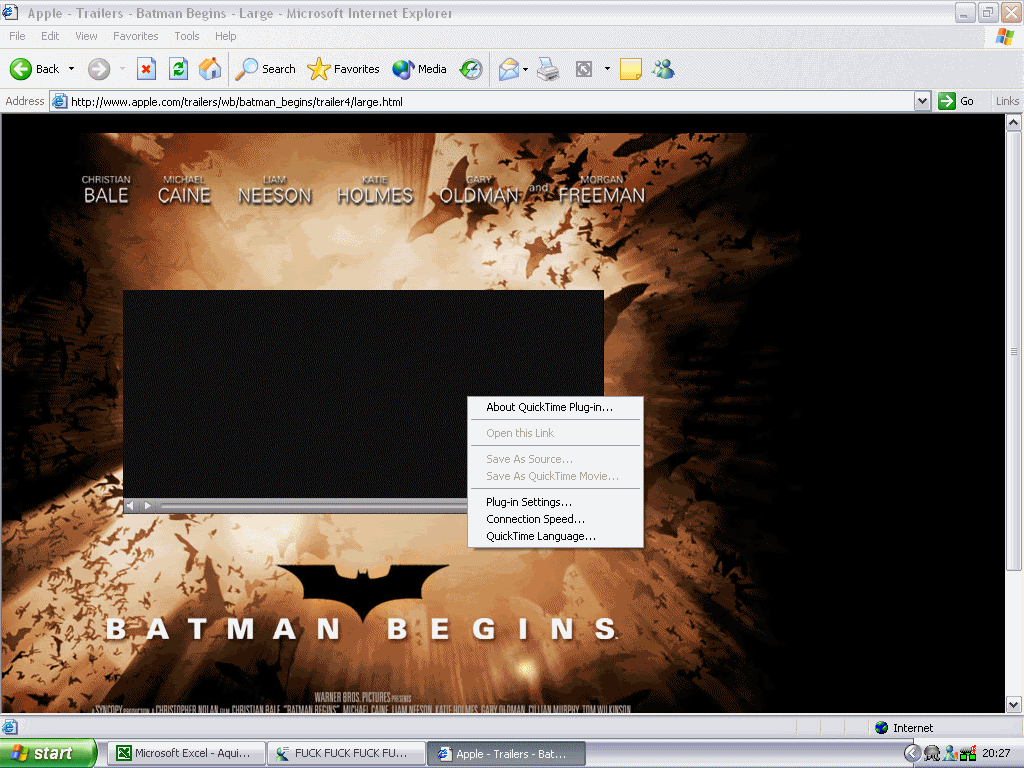Click the vertical scrollbar thumb
Screen dimensions: 1024x768
1014,351
